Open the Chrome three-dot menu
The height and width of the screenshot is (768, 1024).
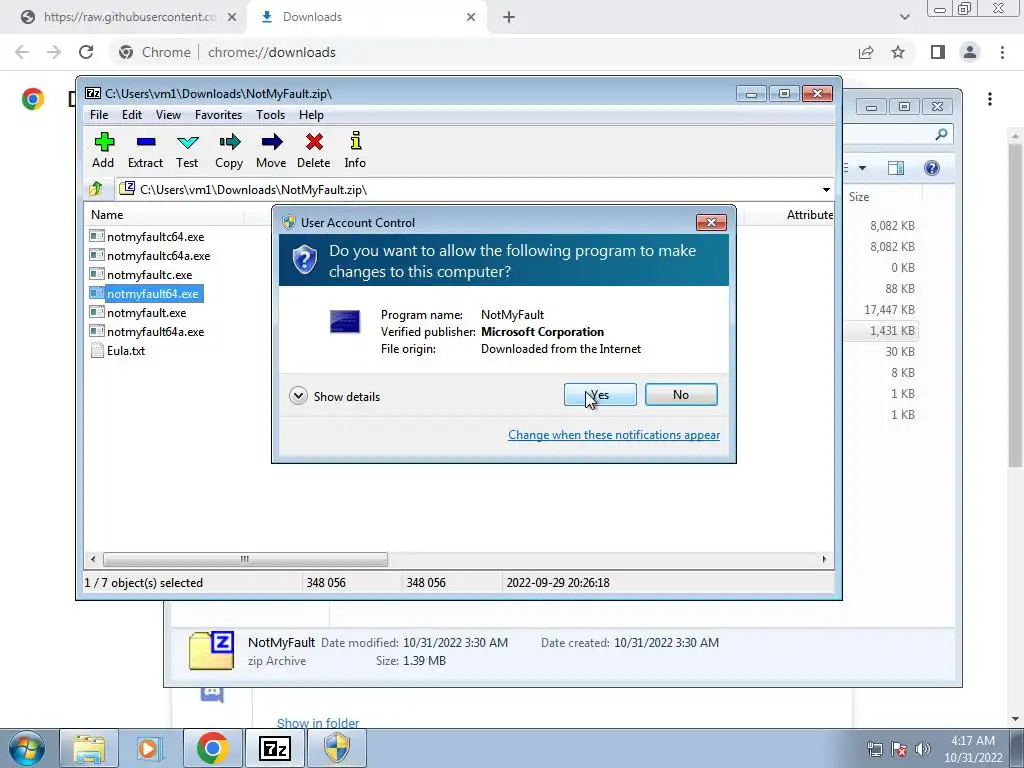pos(1002,52)
